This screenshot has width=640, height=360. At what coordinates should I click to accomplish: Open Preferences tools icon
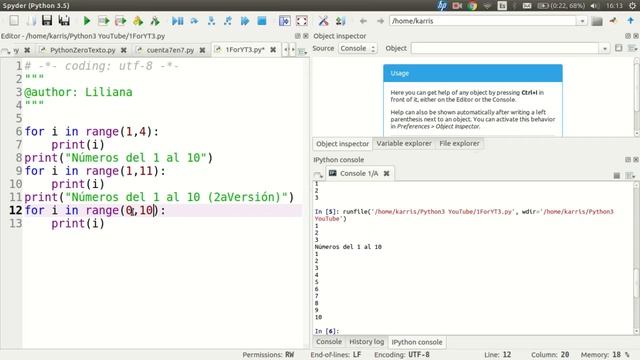coord(323,20)
